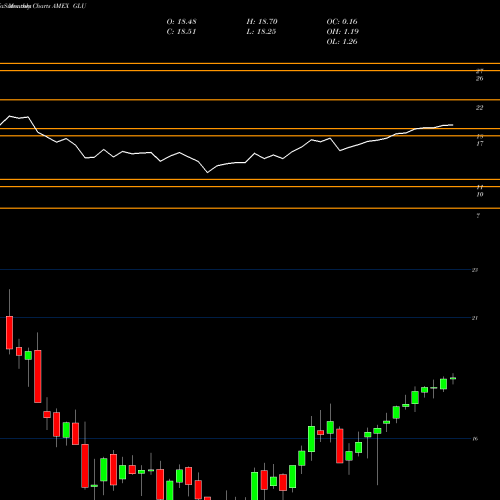Click the 'OH: 1.19' value
The image size is (500, 500).
[x=343, y=32]
